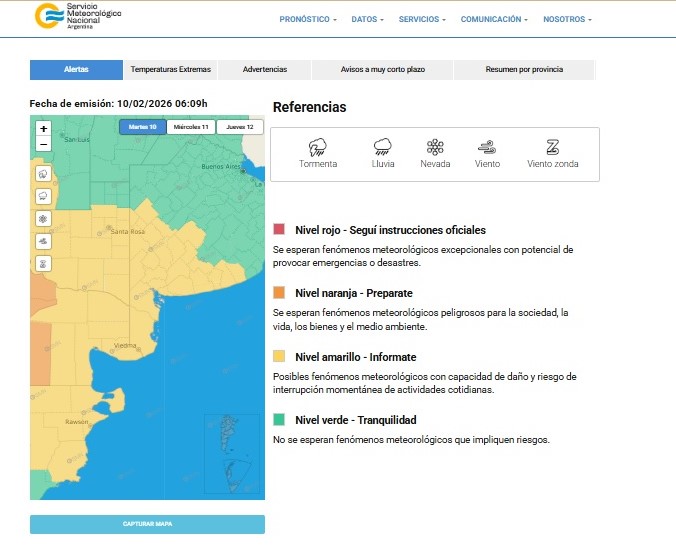This screenshot has height=546, width=676.
Task: Switch map to Miércoles 11
Action: point(191,127)
